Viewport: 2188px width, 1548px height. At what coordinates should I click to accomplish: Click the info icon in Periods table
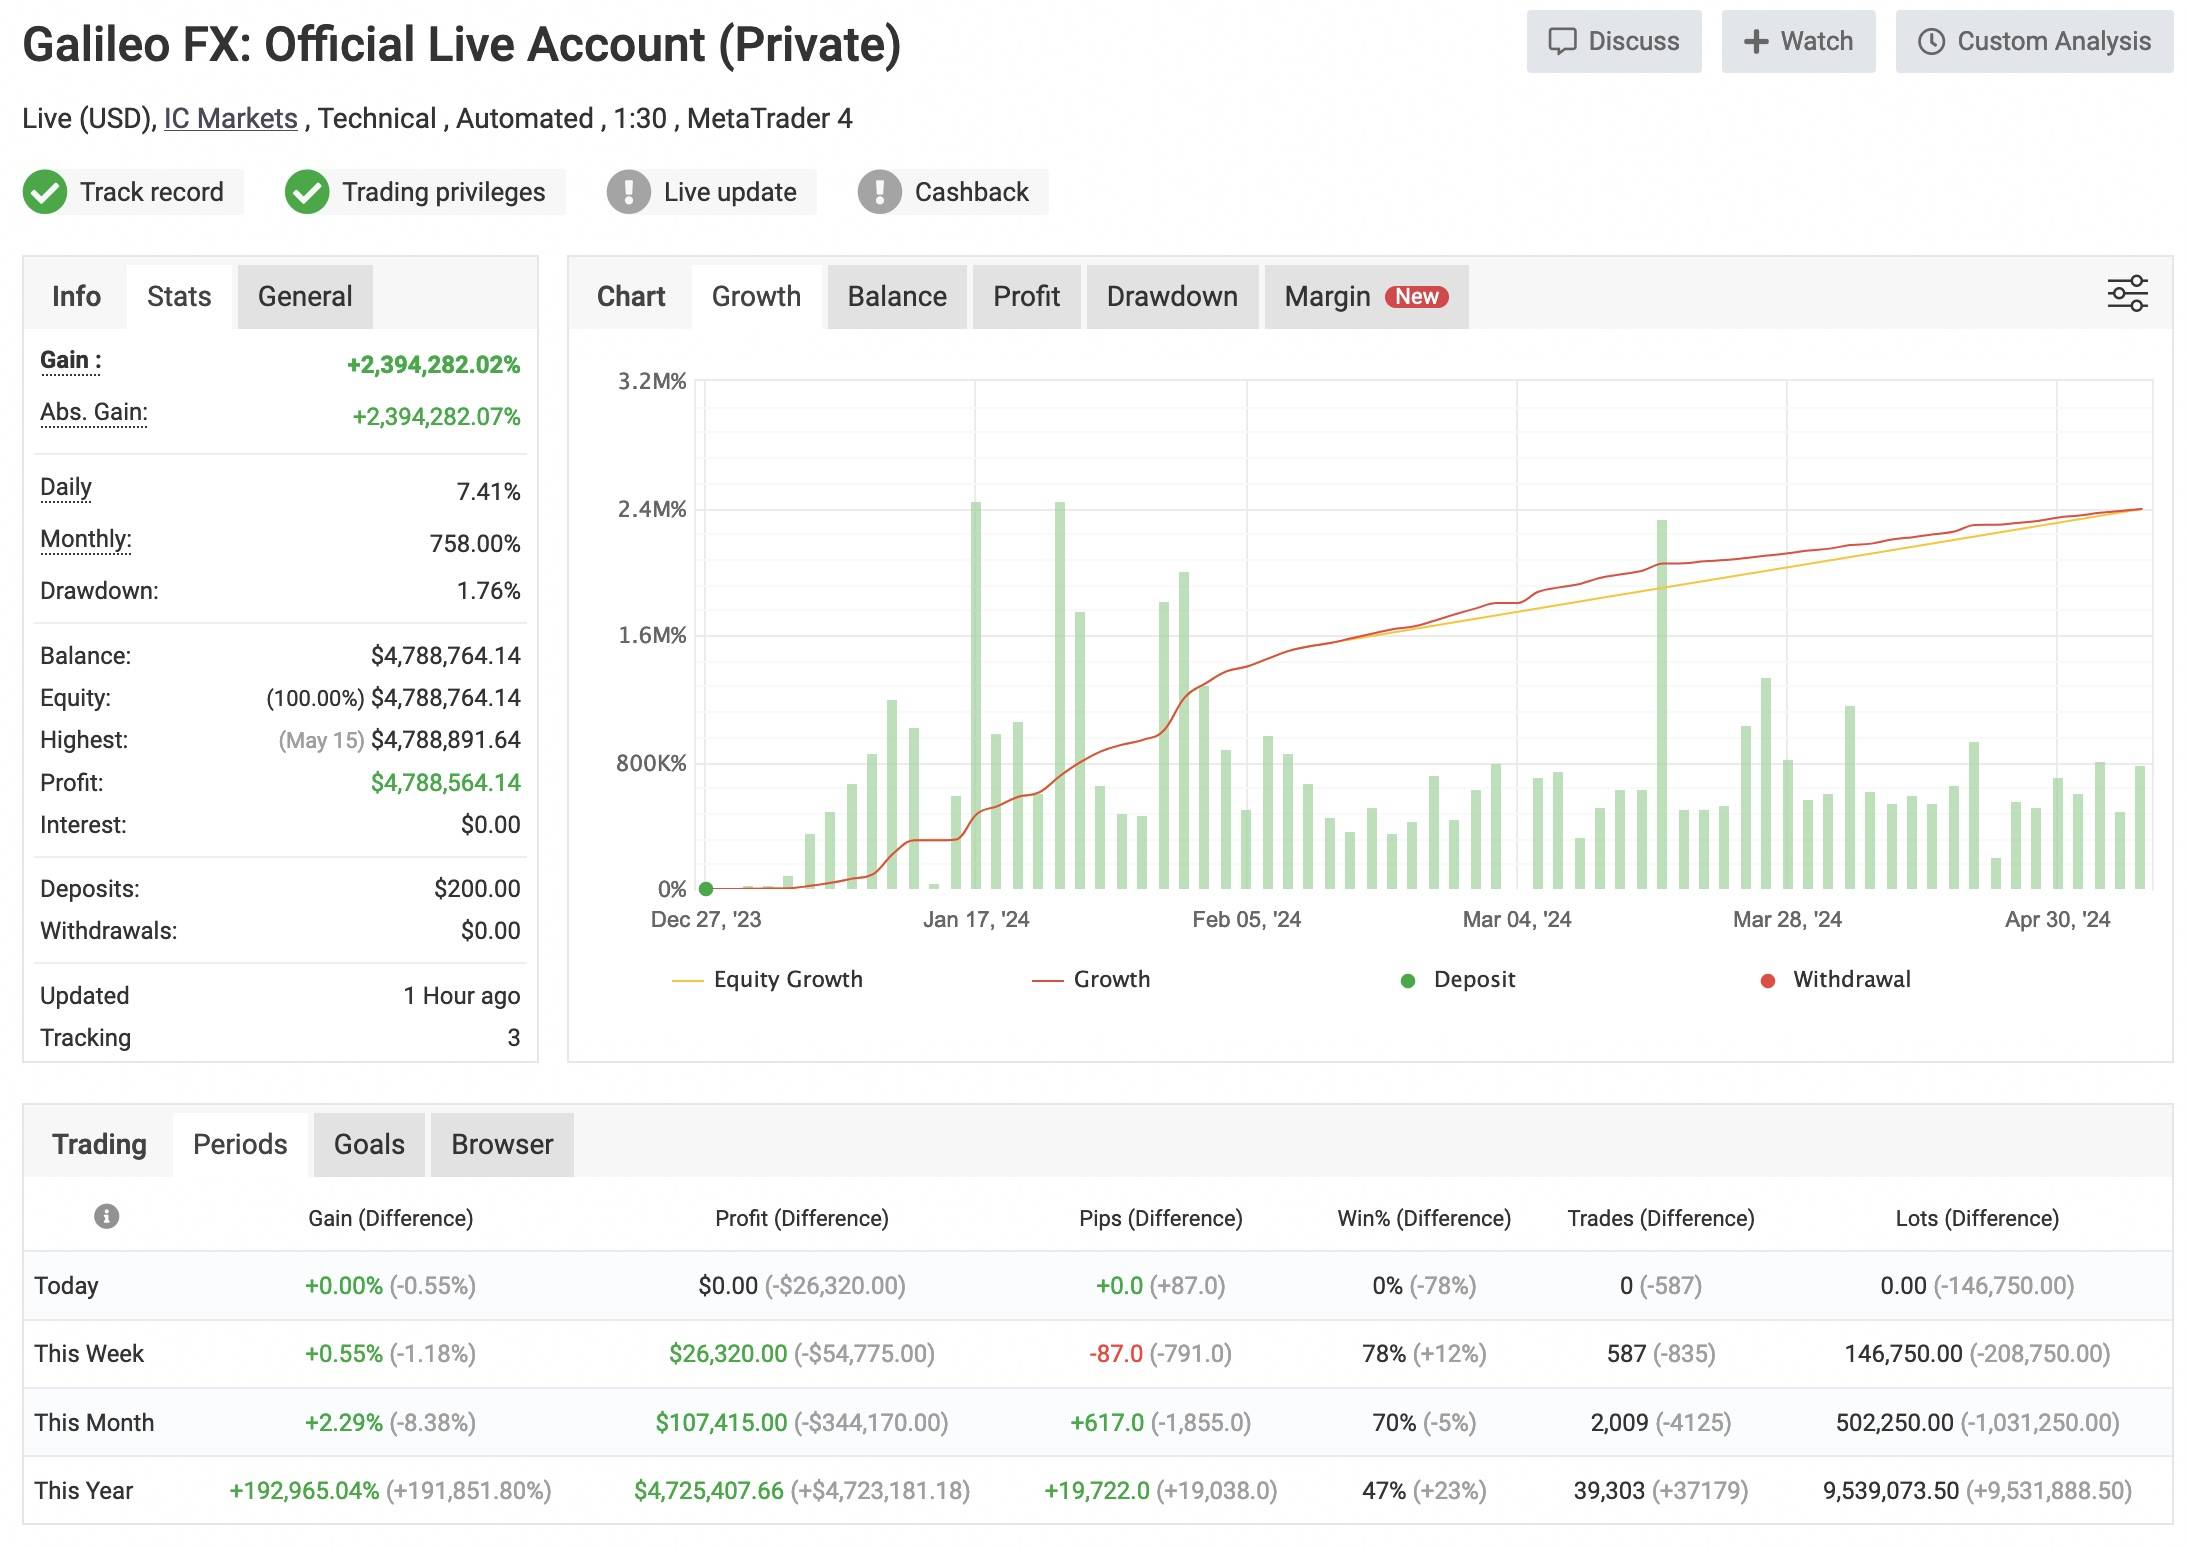click(106, 1216)
